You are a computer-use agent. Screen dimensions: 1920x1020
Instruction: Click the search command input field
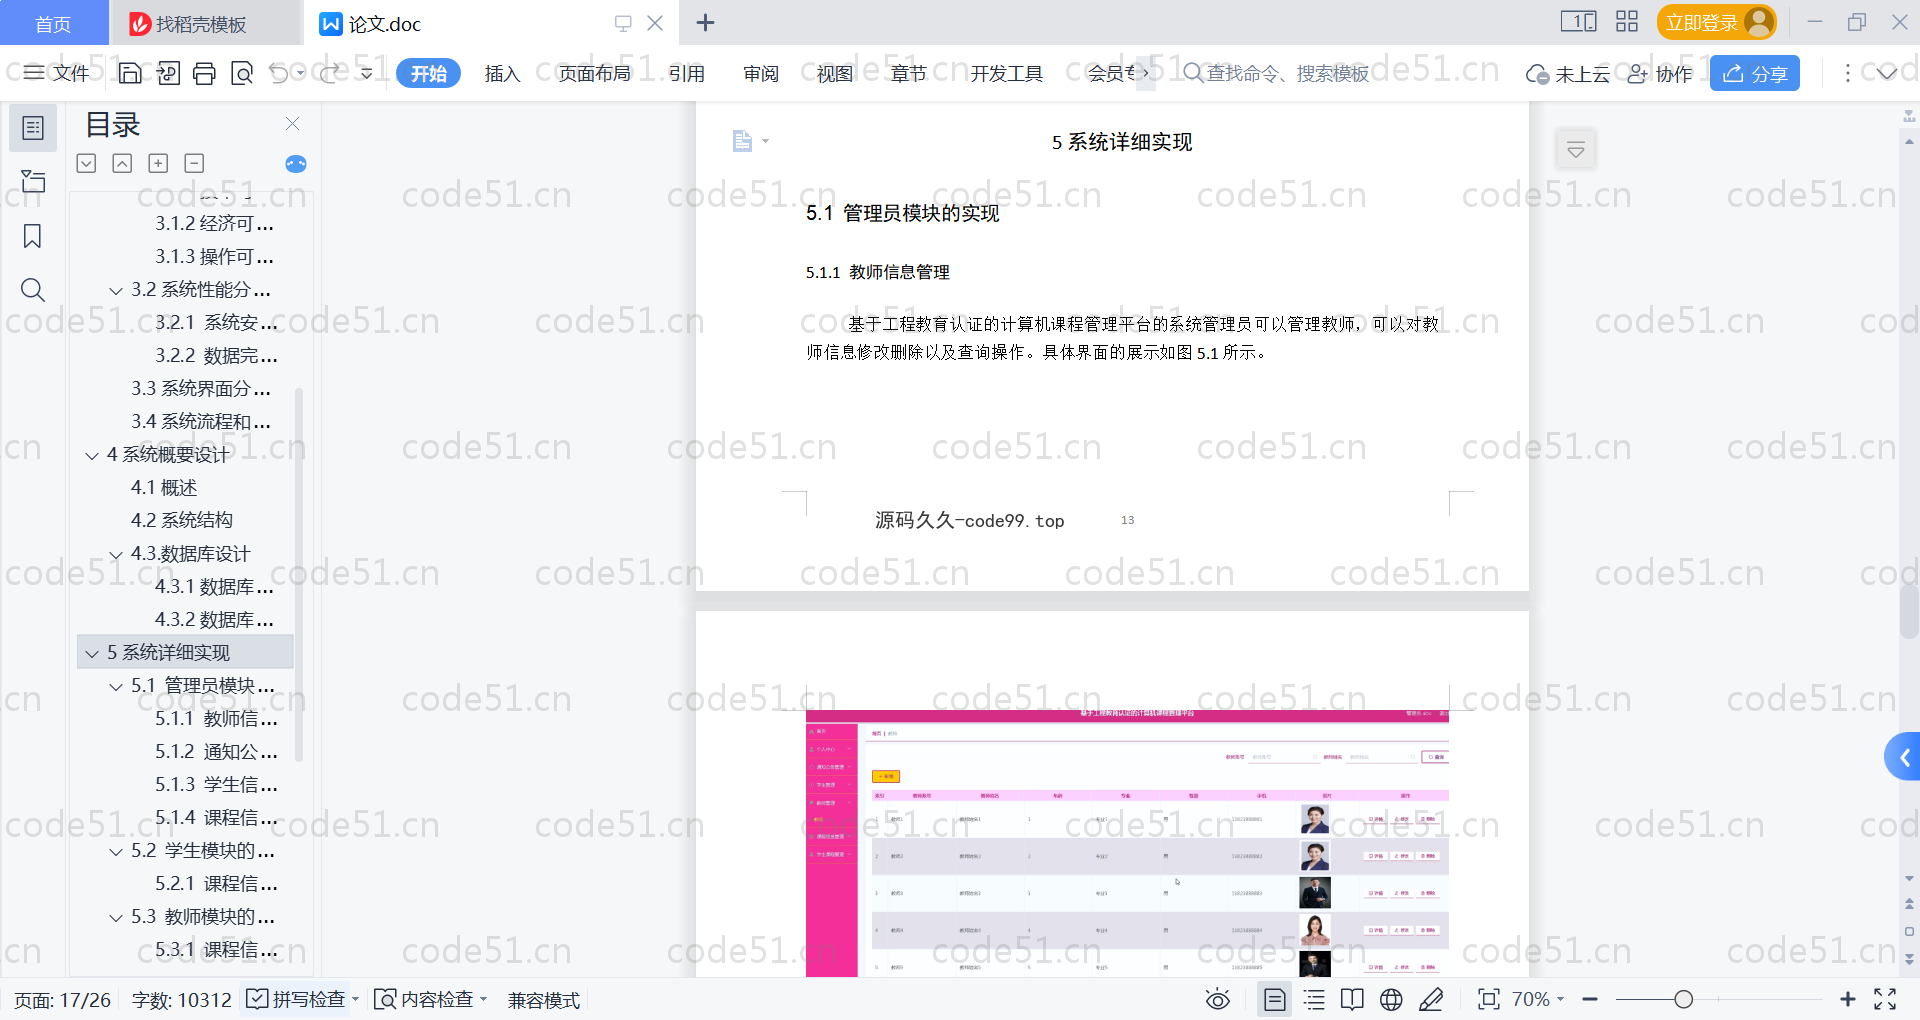pyautogui.click(x=1276, y=73)
